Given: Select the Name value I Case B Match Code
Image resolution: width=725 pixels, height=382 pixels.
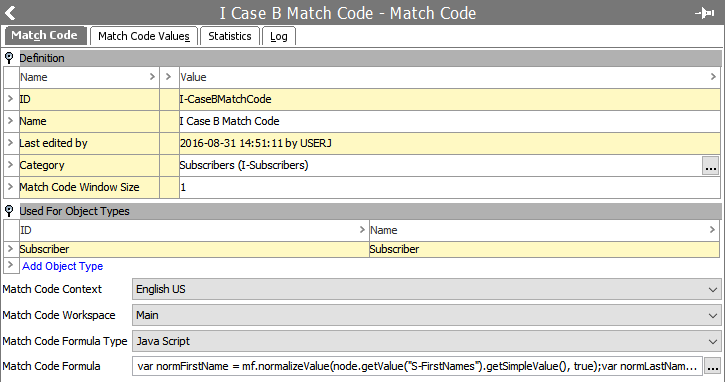Looking at the screenshot, I should pyautogui.click(x=229, y=121).
